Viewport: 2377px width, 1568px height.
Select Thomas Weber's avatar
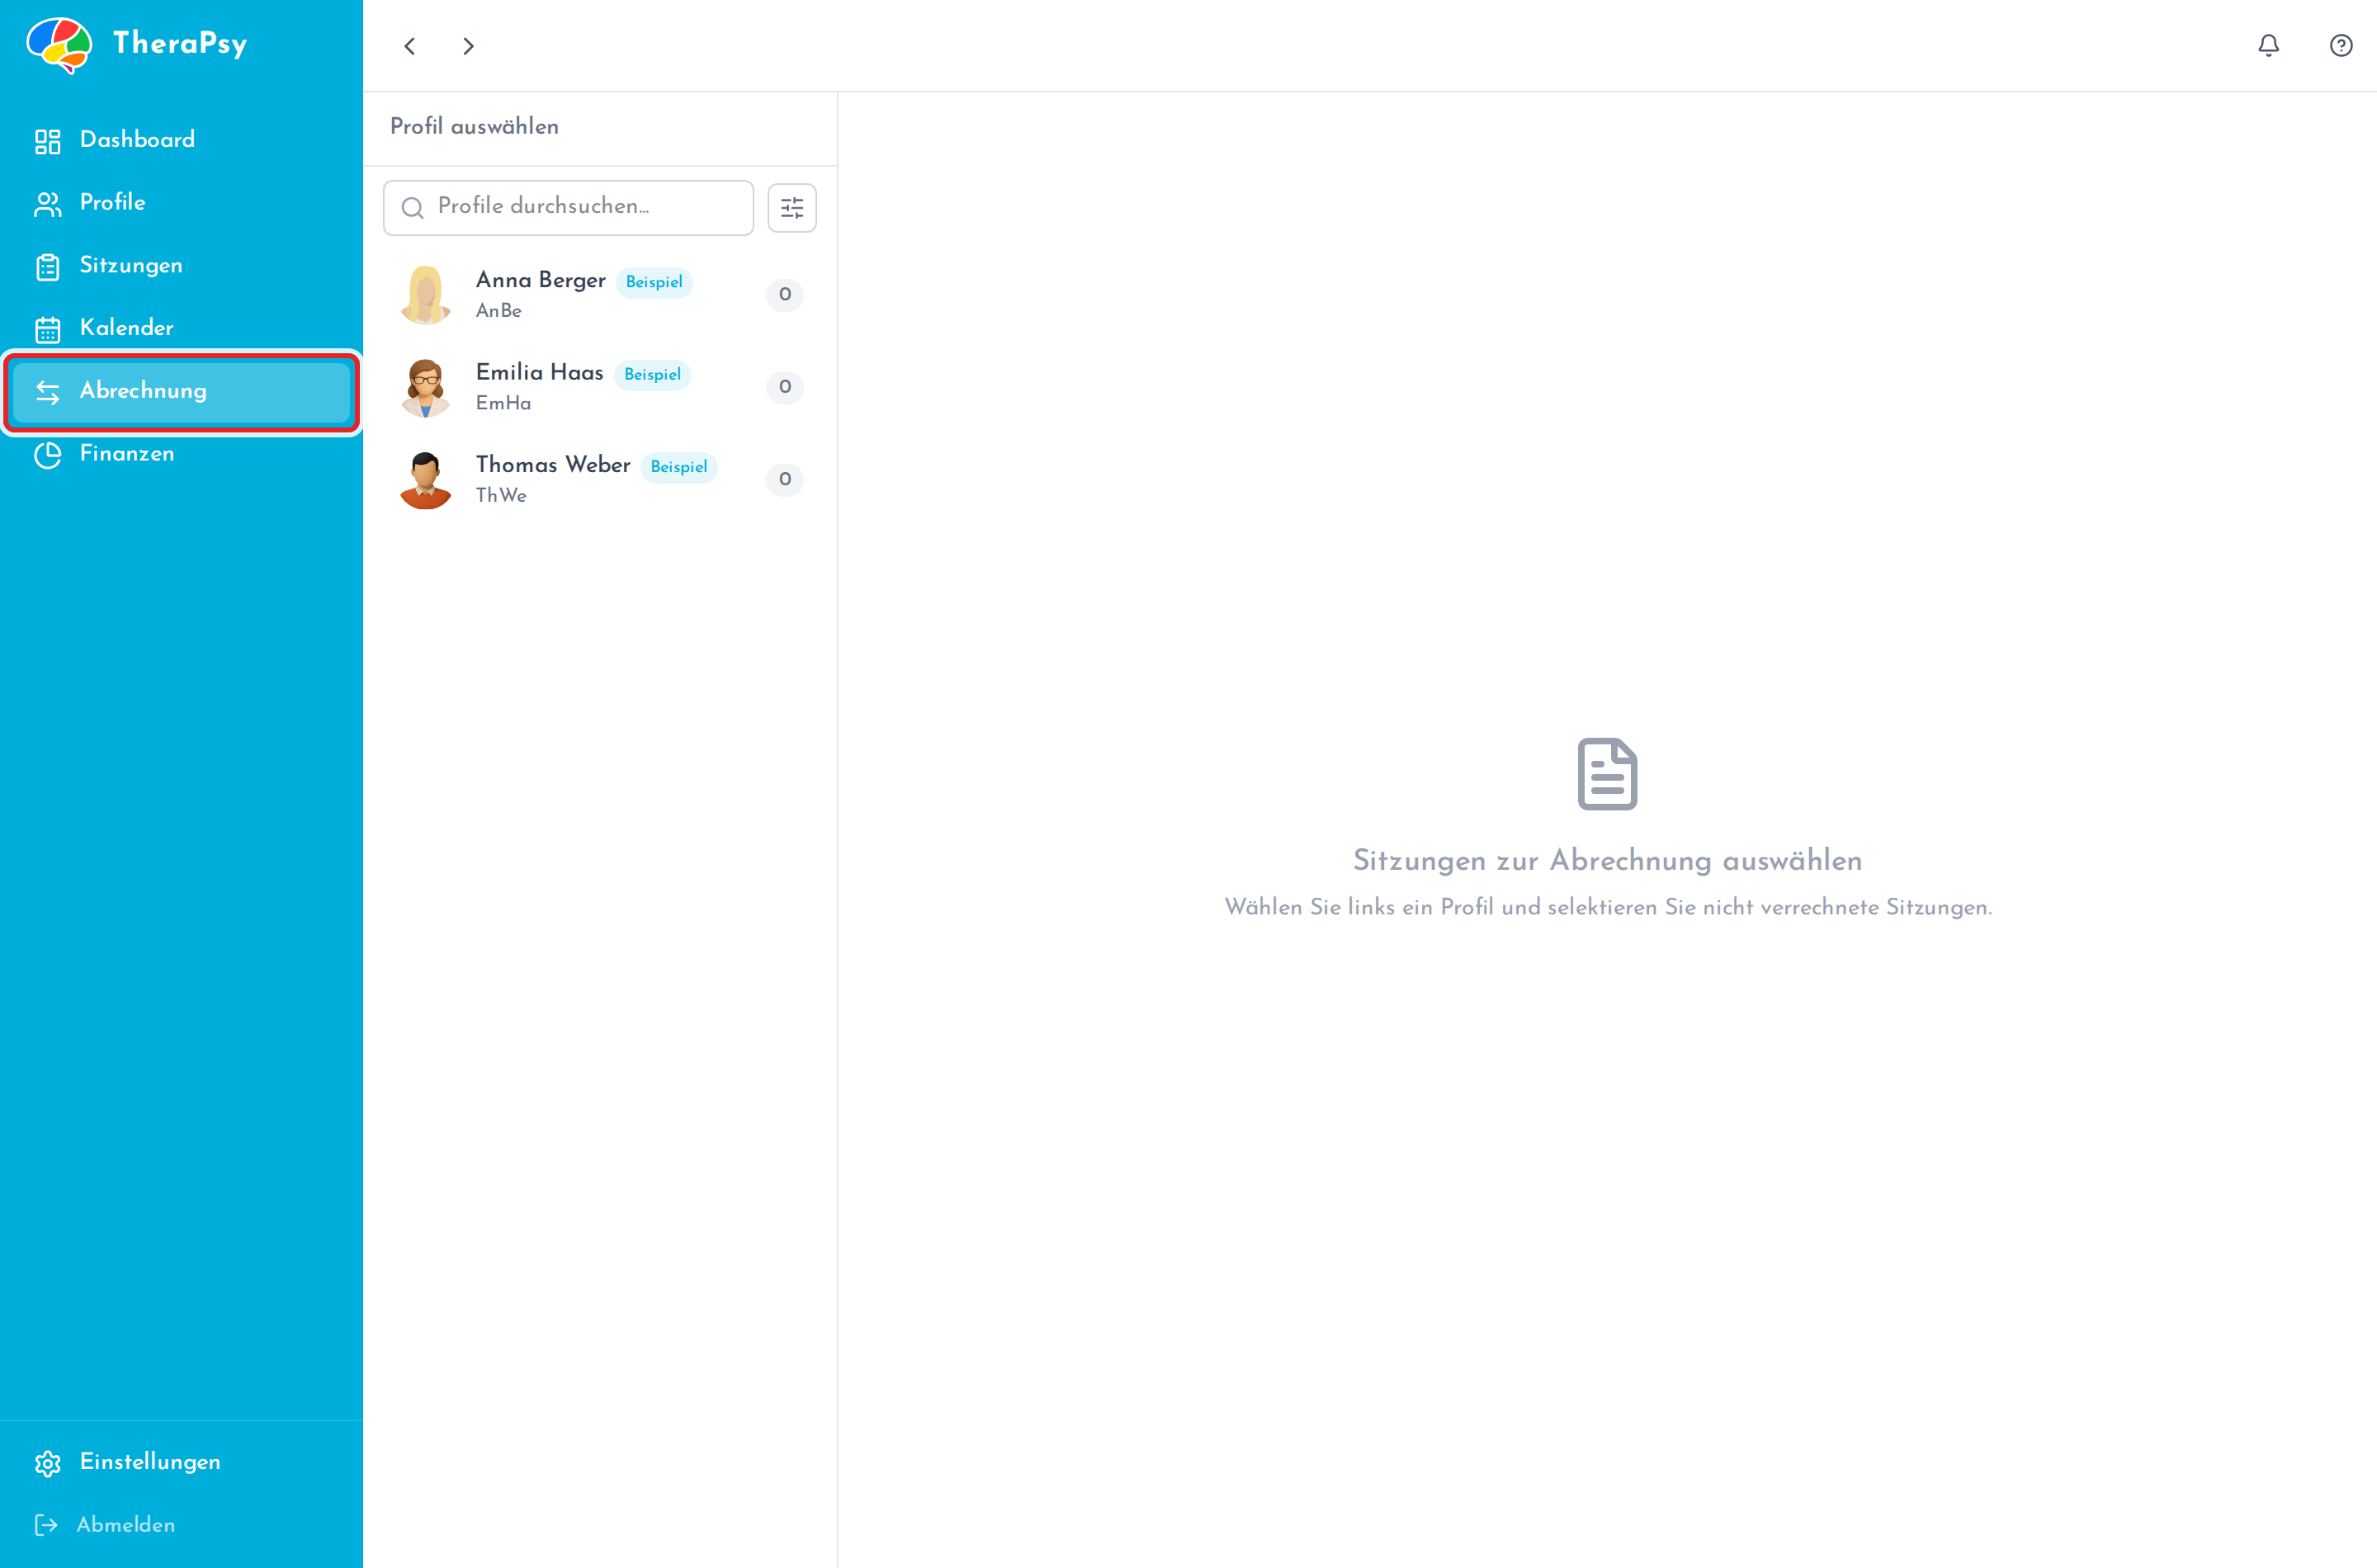click(426, 480)
